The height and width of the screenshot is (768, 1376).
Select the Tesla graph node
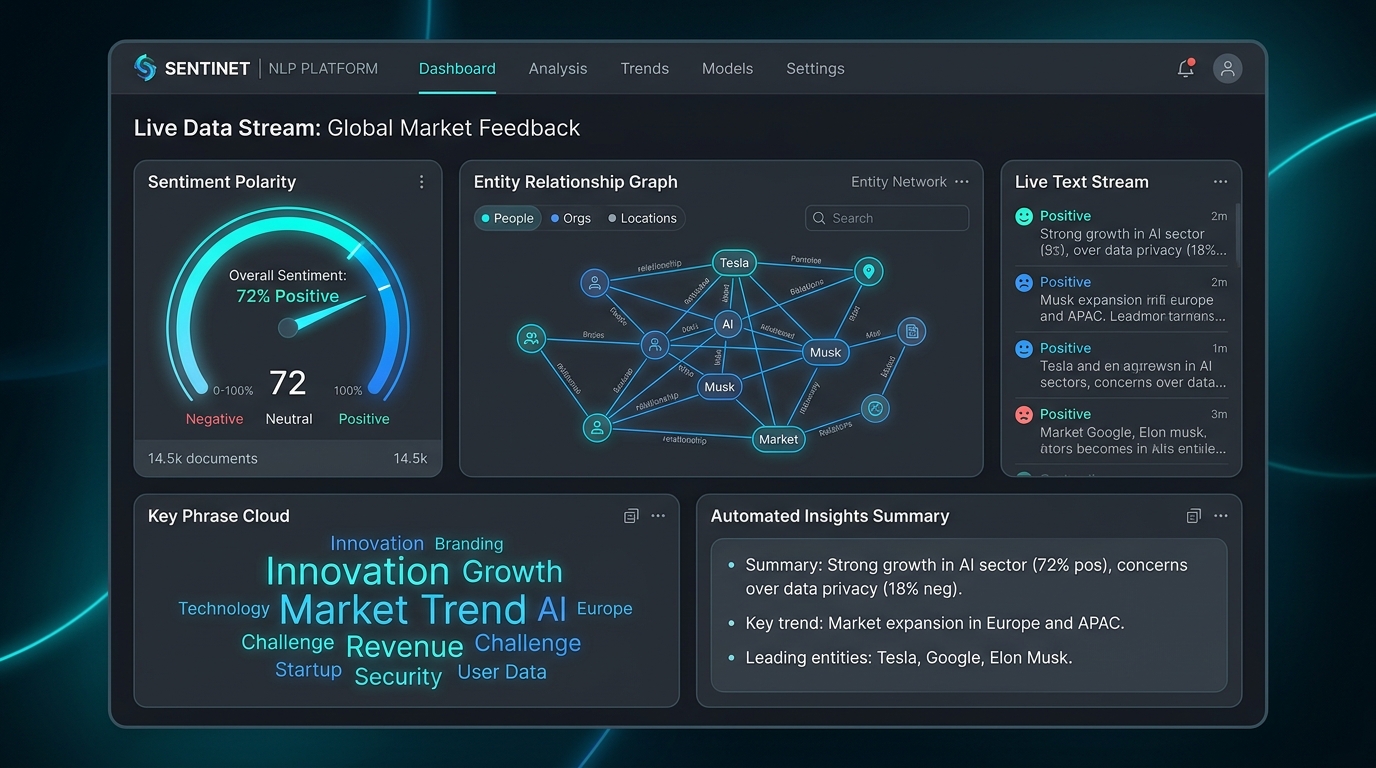click(734, 263)
